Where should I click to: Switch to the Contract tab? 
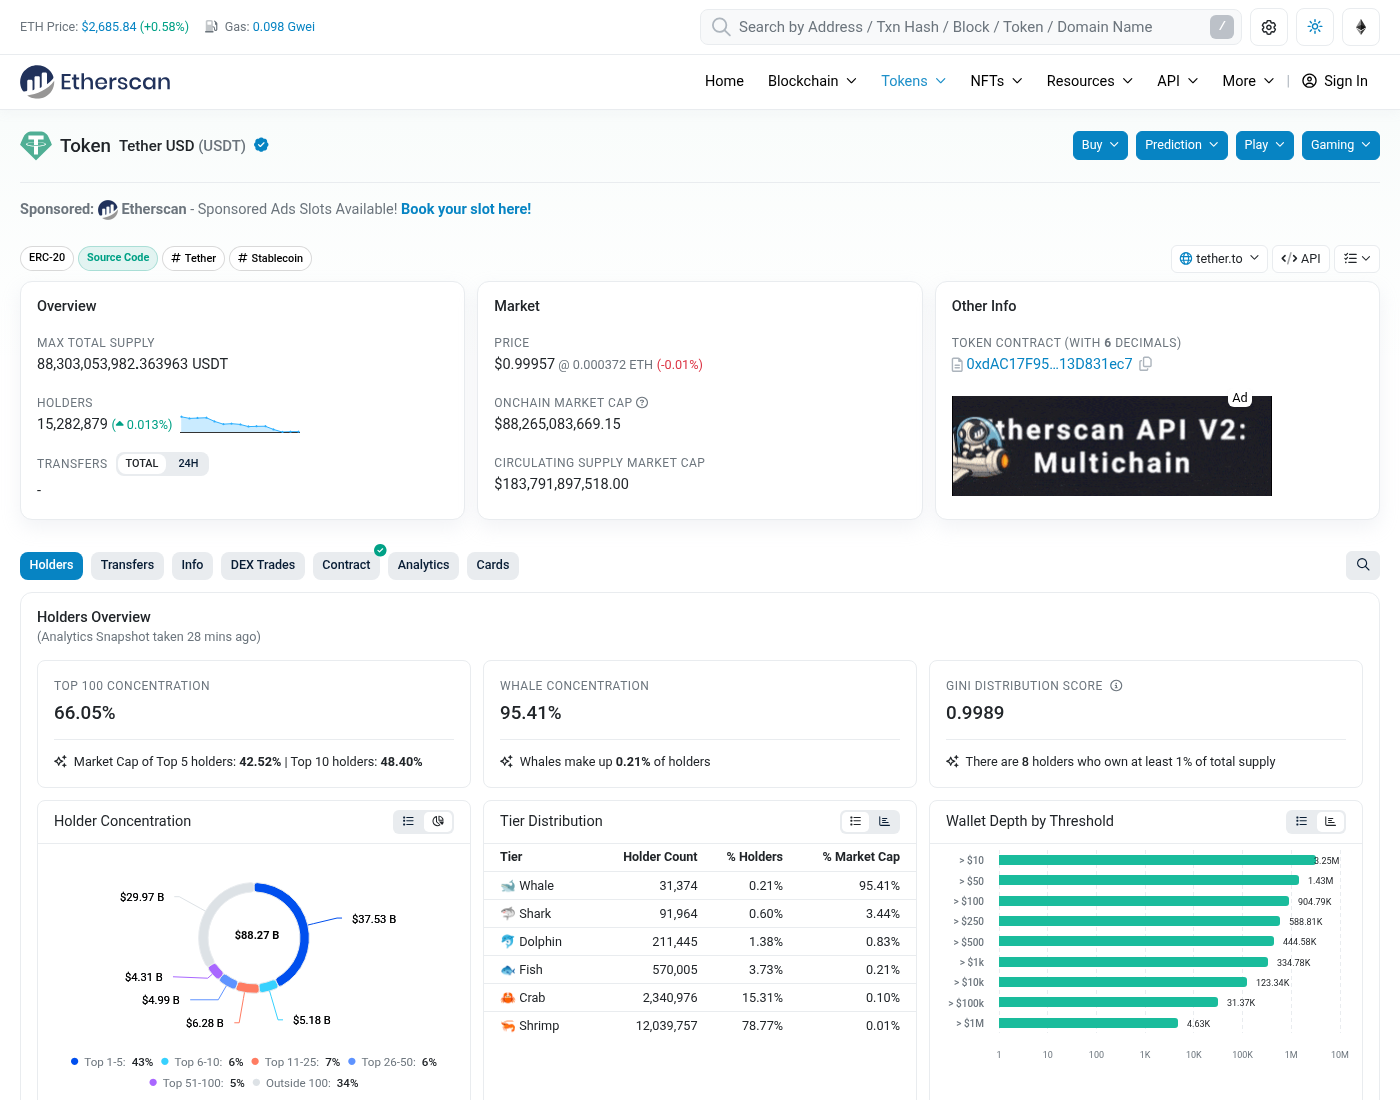click(346, 565)
